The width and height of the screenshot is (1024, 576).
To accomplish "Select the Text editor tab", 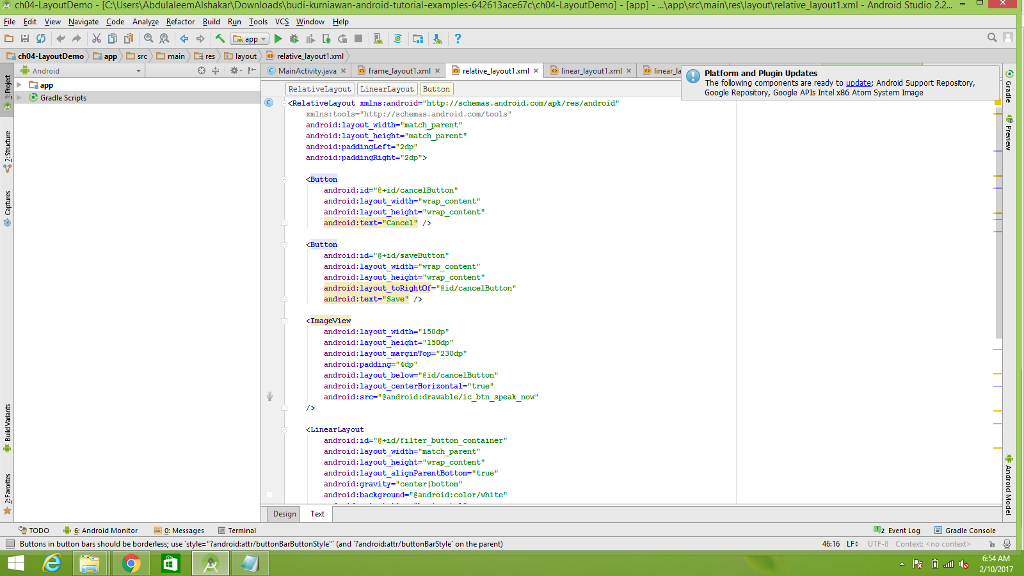I will tap(317, 514).
